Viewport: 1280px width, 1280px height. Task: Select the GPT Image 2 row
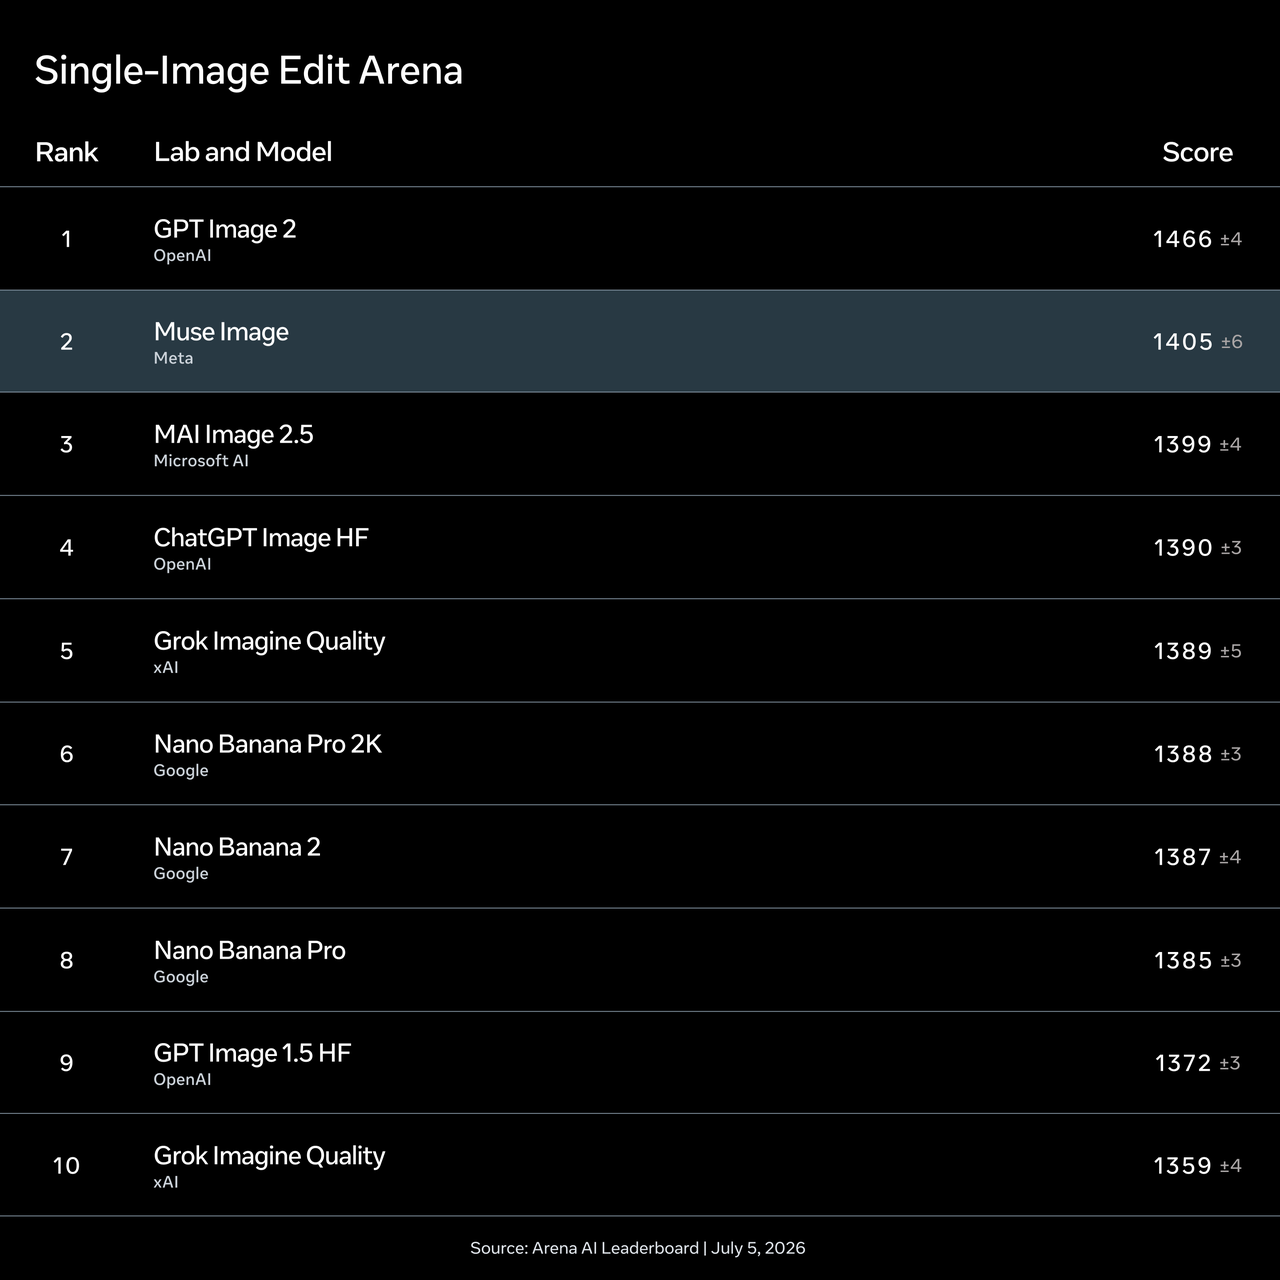pos(640,238)
